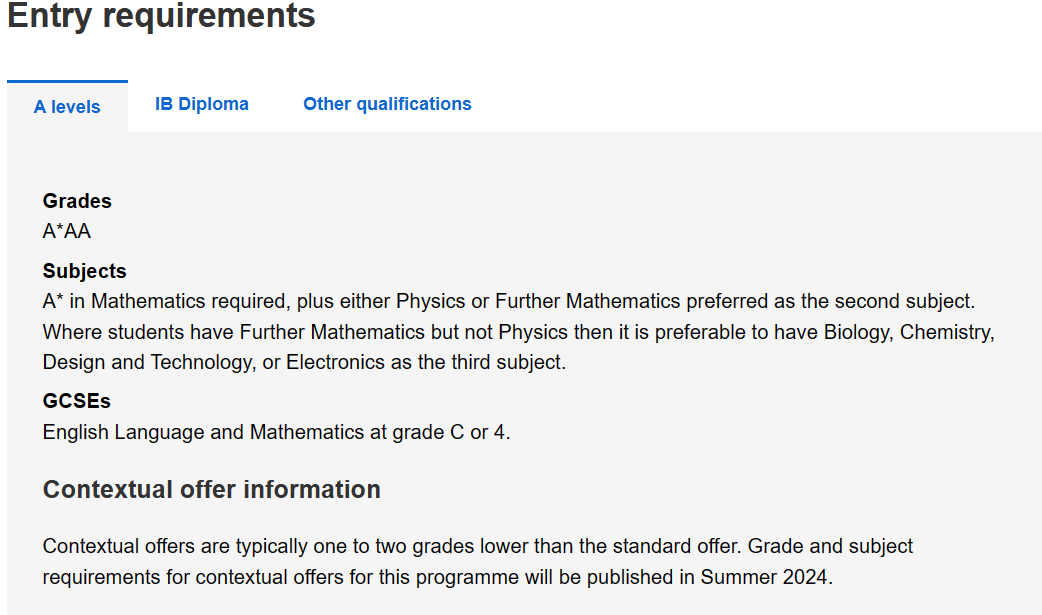
Task: Click the line starting "Contextual offers are typically"
Action: click(x=478, y=547)
